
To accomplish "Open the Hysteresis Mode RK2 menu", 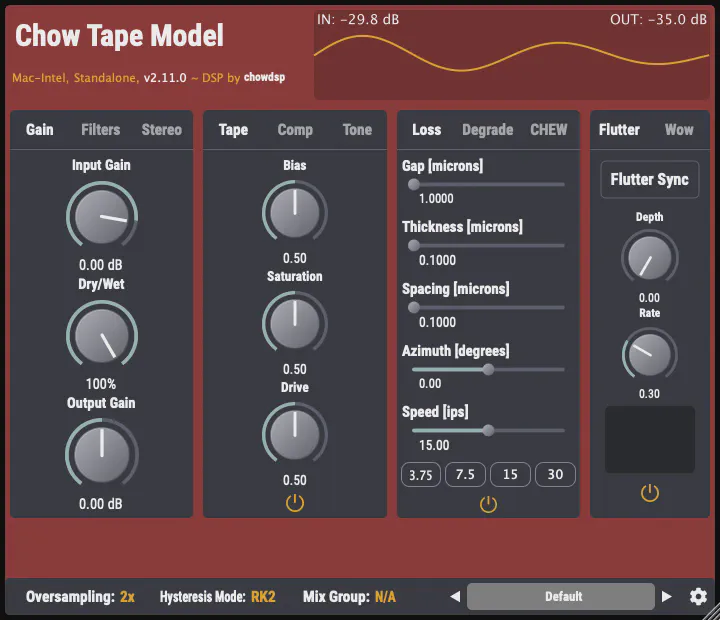I will (264, 597).
